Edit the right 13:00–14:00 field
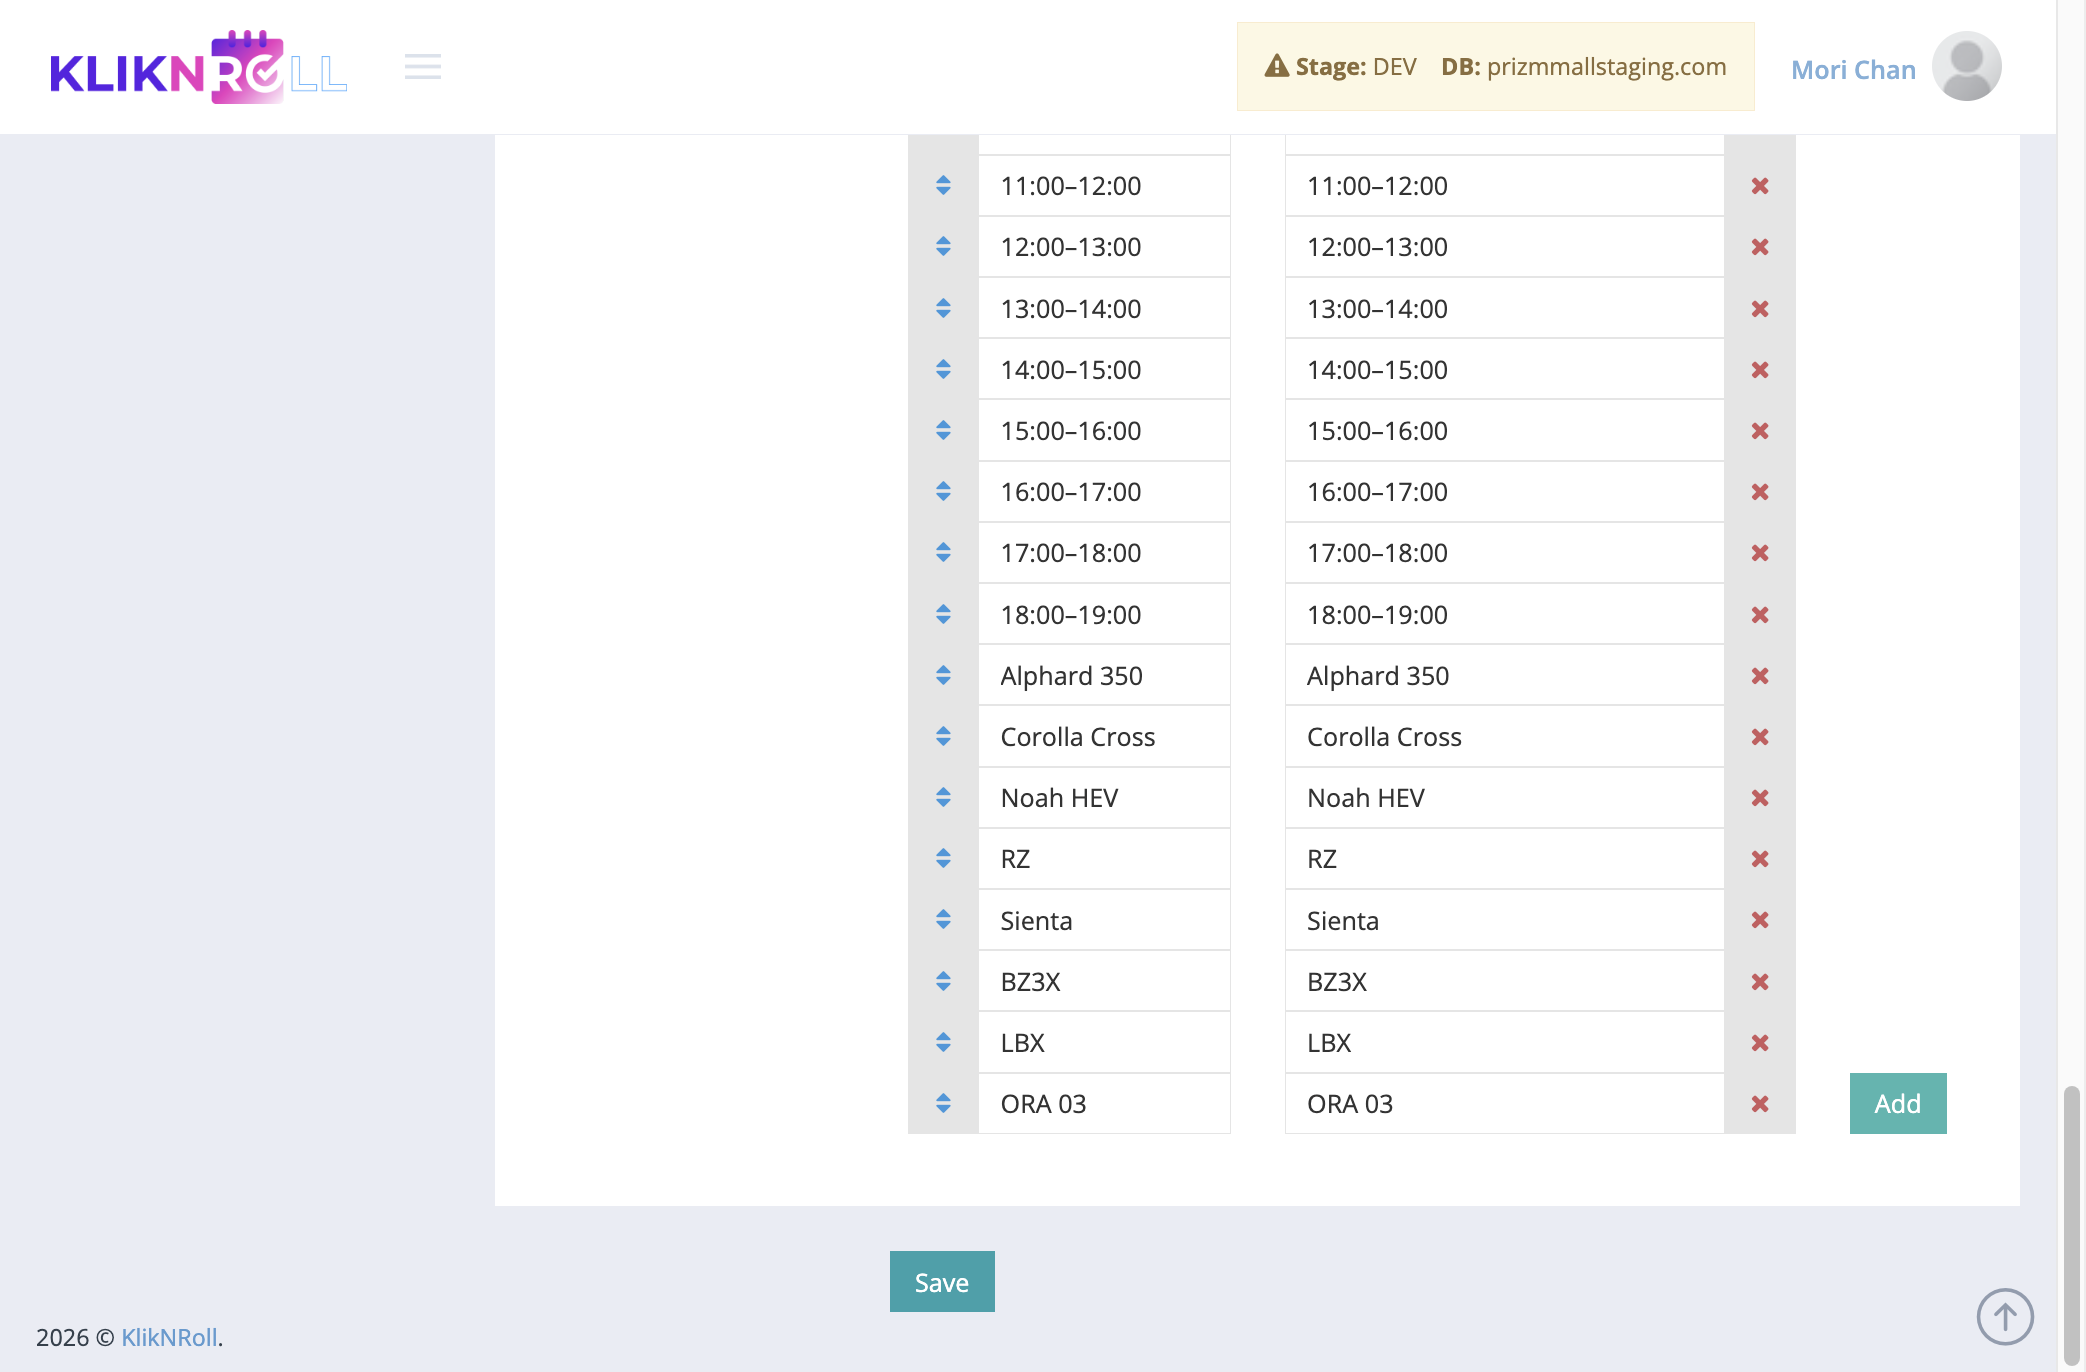2086x1372 pixels. coord(1504,309)
